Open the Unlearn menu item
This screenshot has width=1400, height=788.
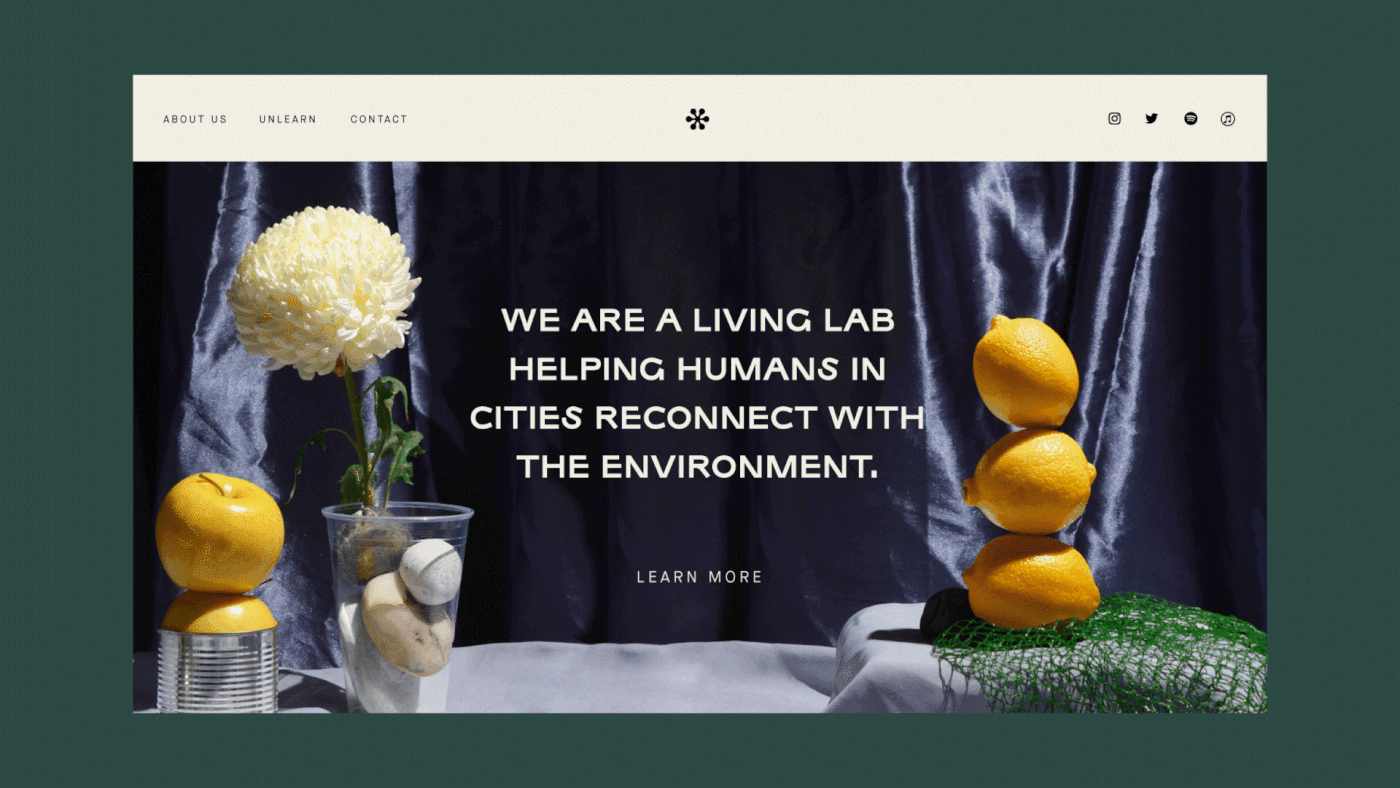(288, 119)
